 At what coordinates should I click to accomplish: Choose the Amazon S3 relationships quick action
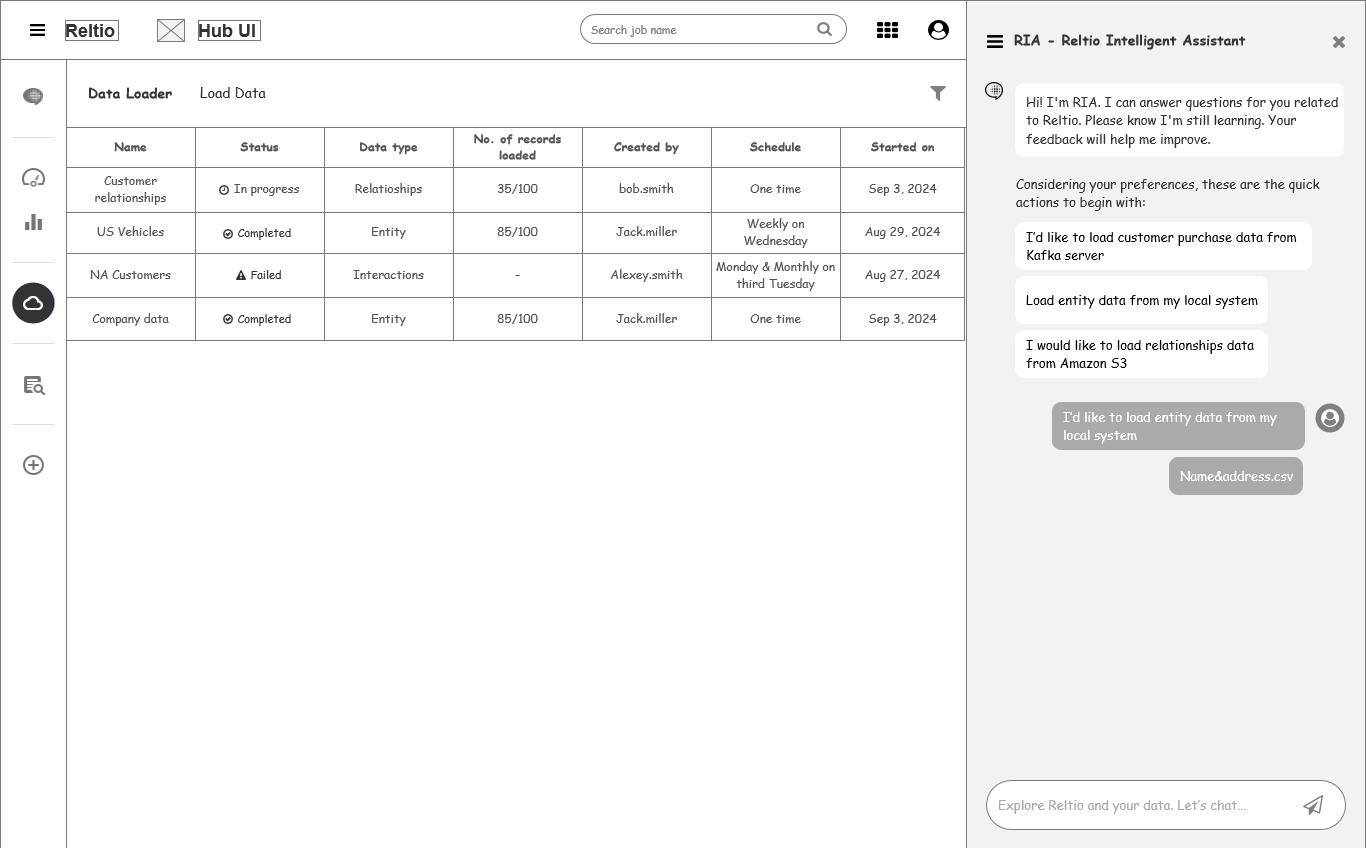point(1140,354)
